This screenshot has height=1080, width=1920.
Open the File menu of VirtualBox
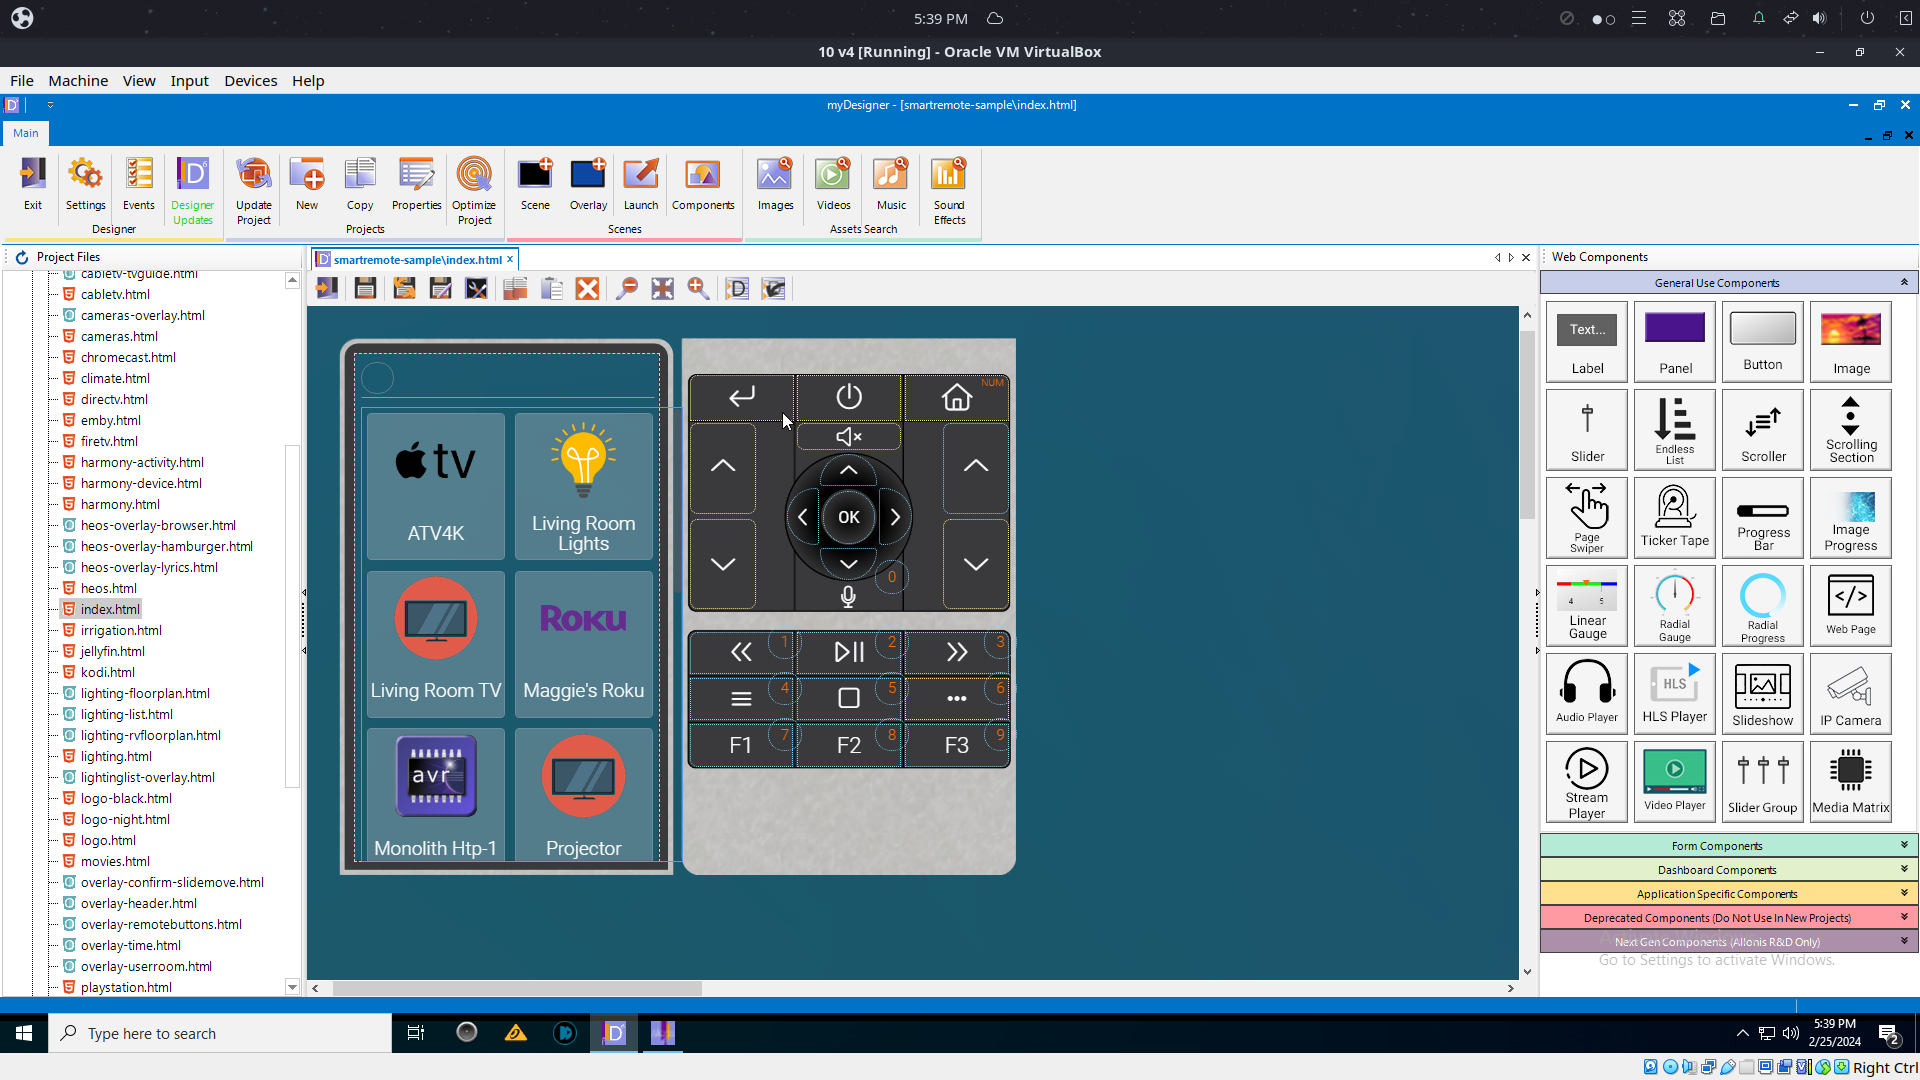tap(22, 81)
